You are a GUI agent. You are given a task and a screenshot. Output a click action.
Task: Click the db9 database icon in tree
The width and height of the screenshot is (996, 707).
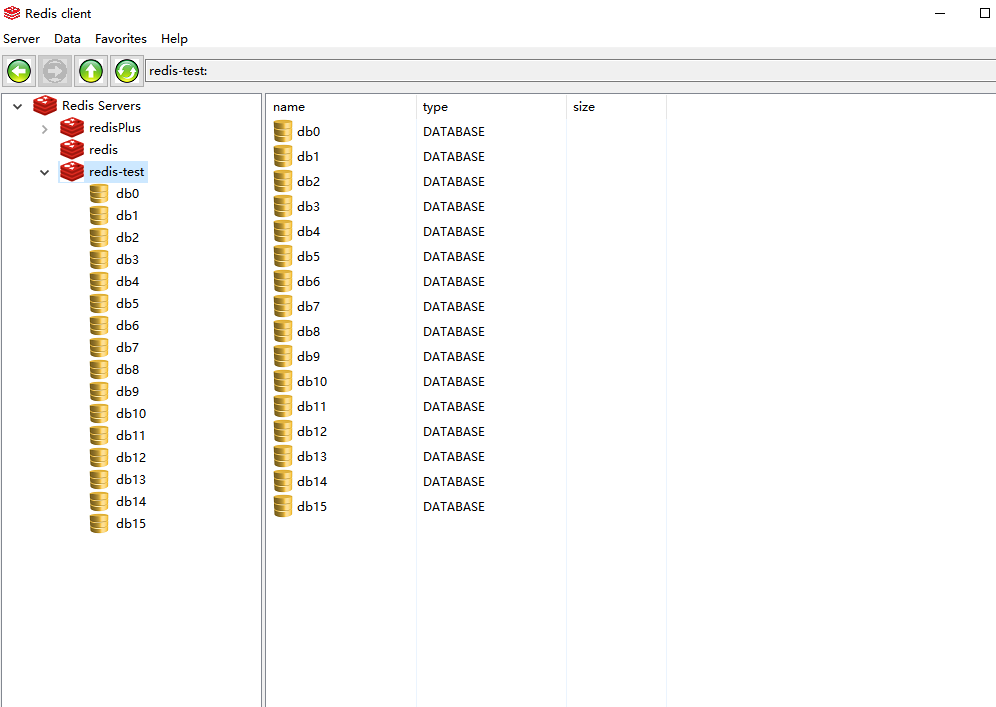click(99, 392)
